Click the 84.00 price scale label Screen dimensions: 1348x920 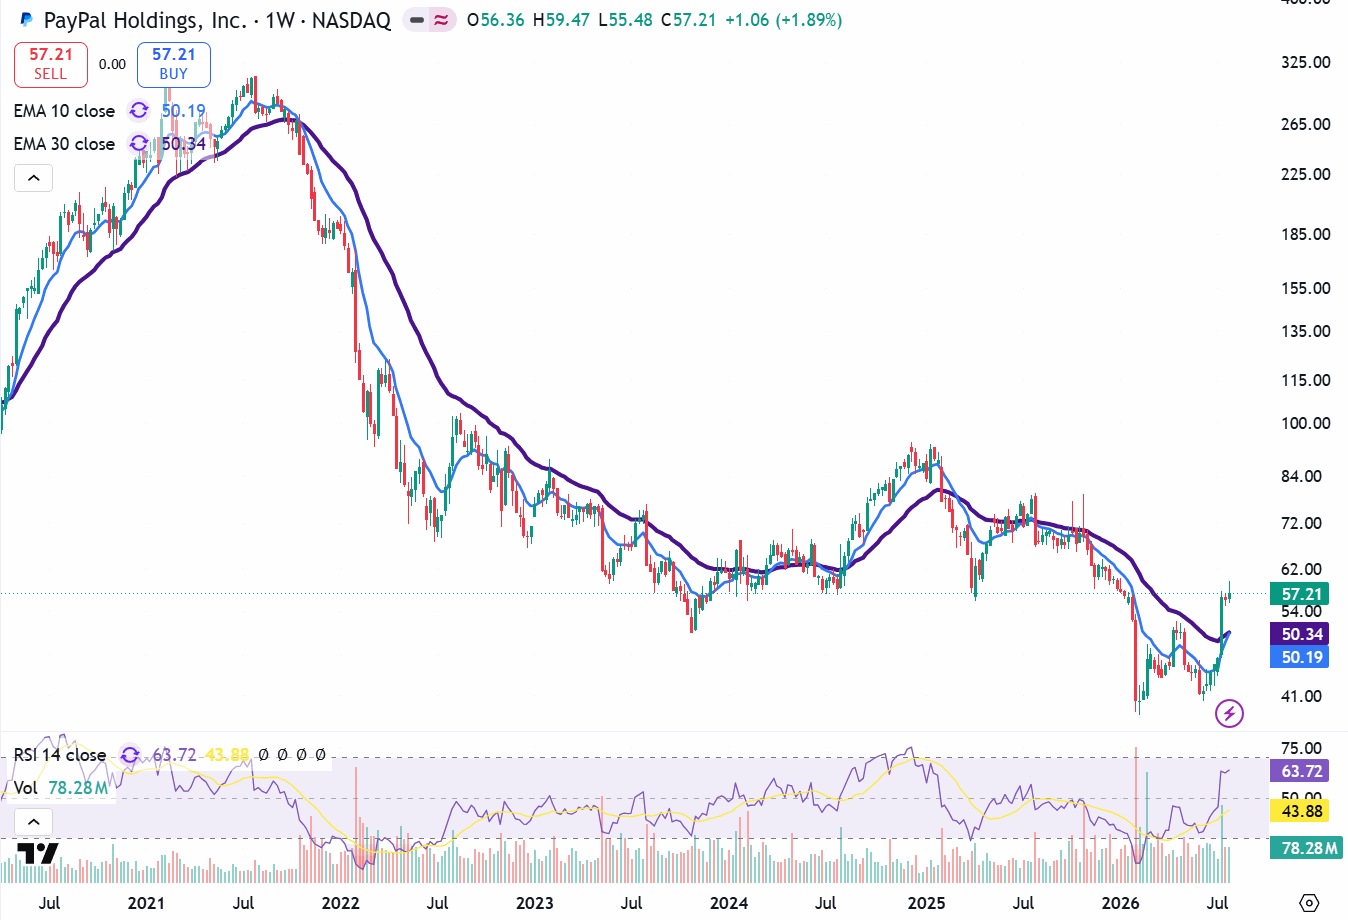tap(1302, 476)
